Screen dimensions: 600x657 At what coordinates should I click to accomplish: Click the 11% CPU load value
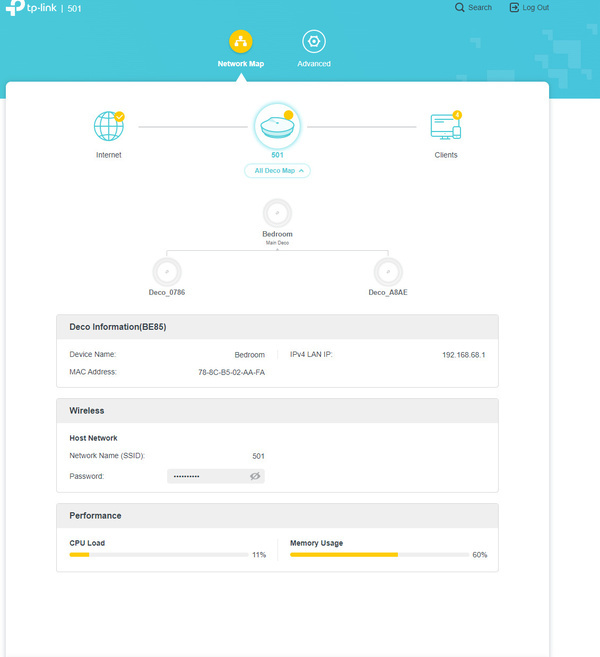pos(259,555)
